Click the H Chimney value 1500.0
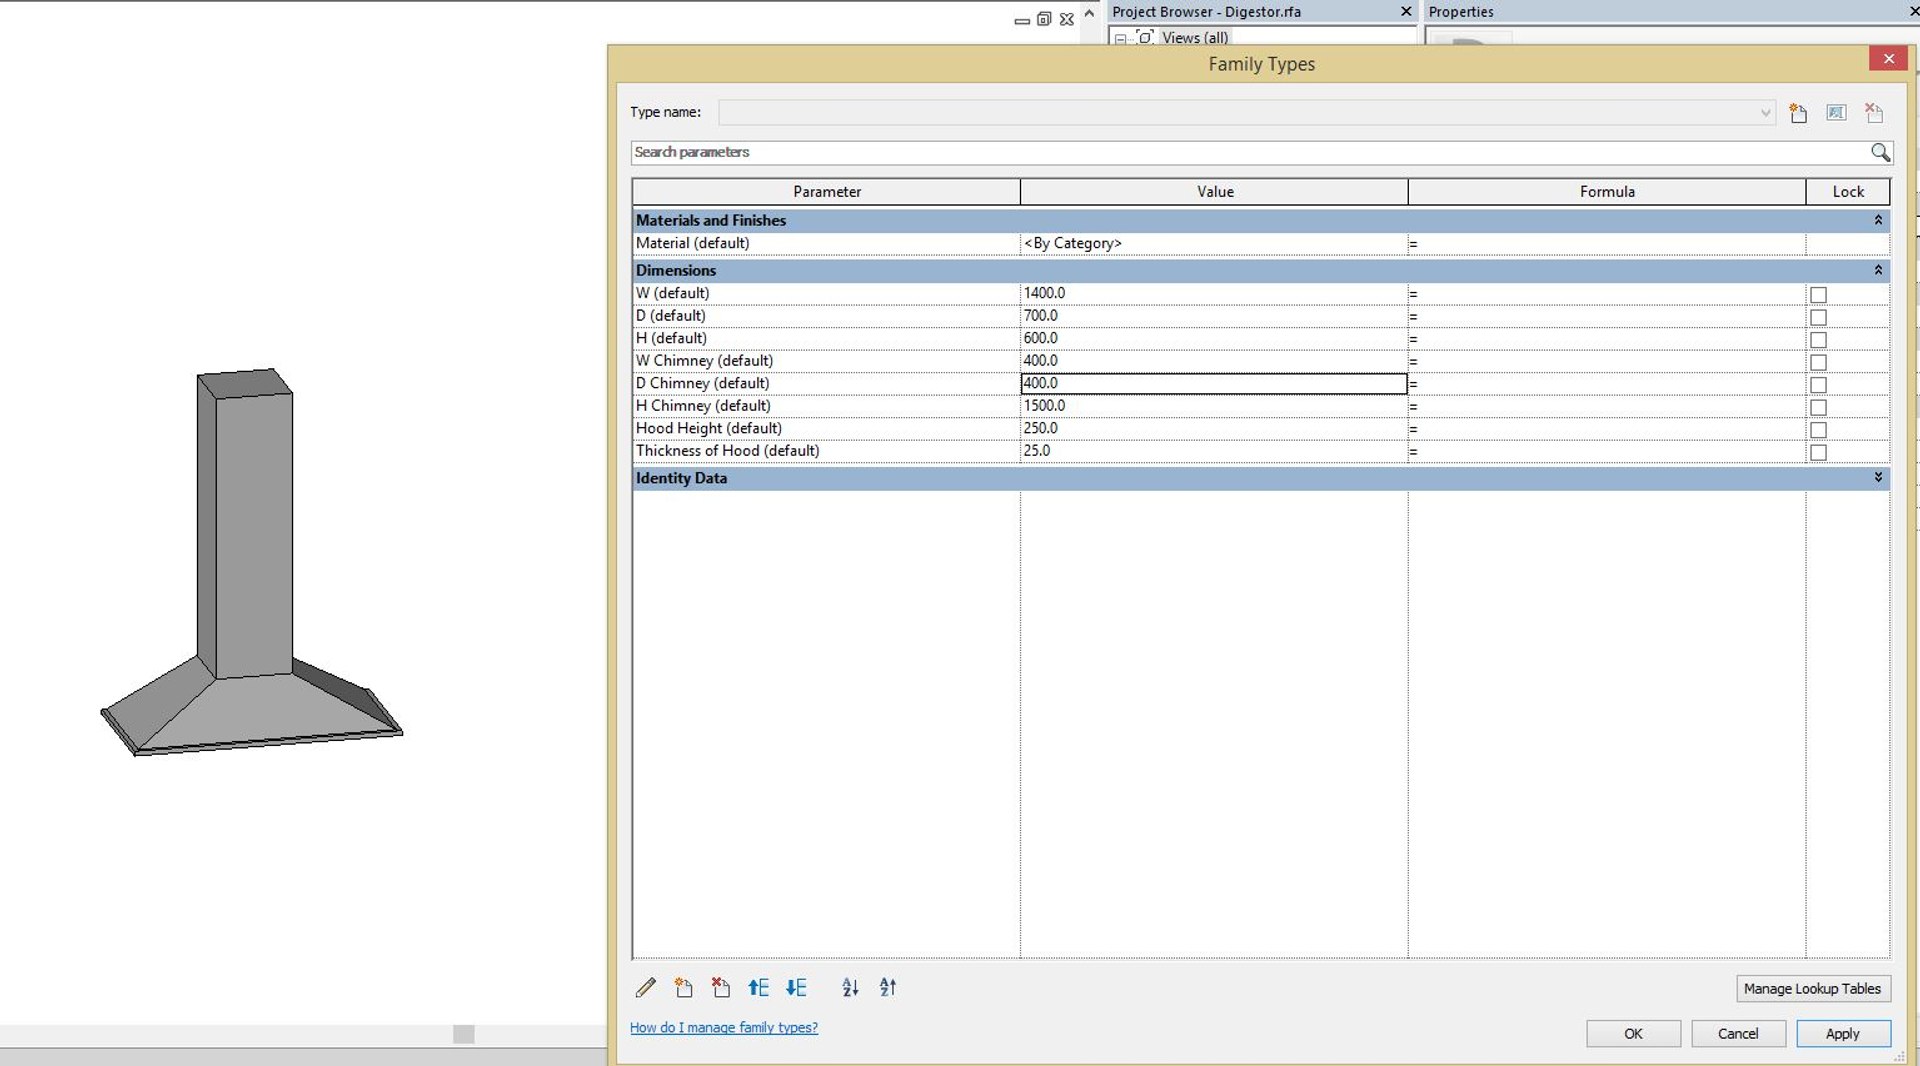This screenshot has width=1920, height=1066. pos(1213,406)
